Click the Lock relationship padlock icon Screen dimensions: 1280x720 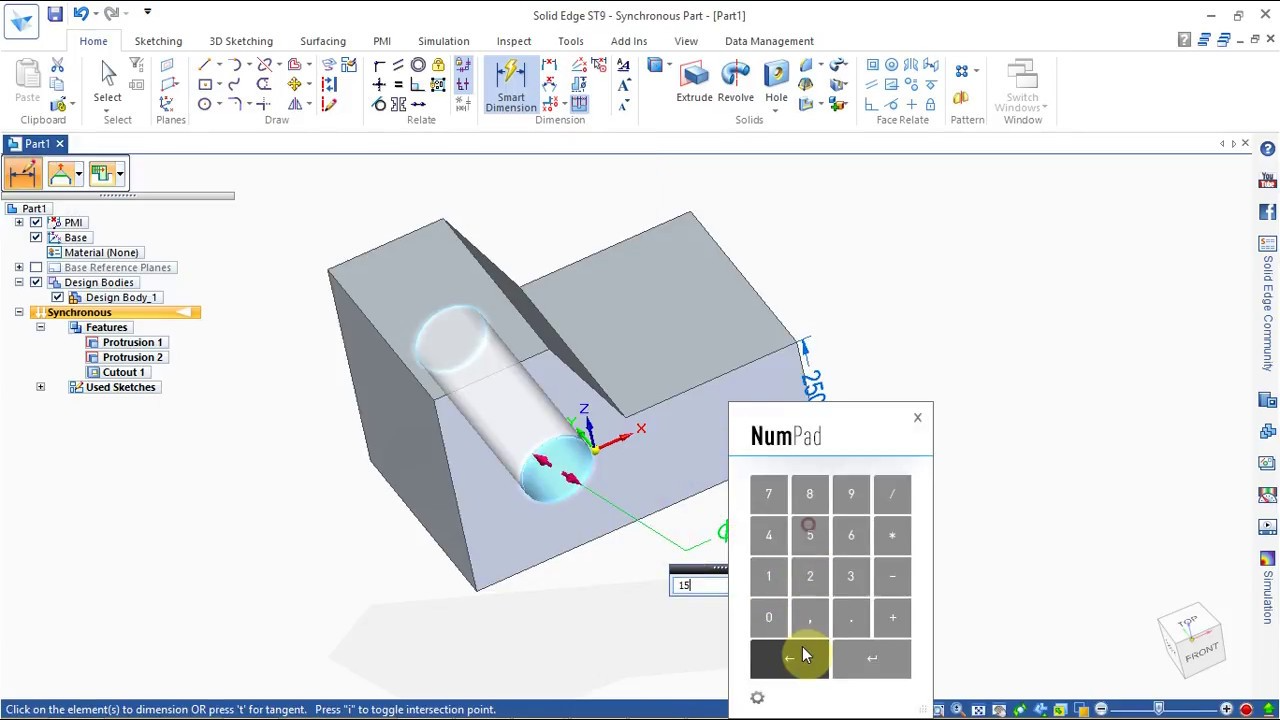click(x=438, y=65)
